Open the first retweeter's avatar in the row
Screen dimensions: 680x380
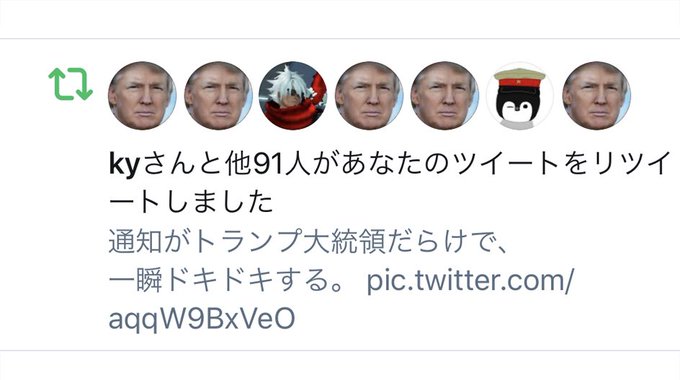(142, 95)
